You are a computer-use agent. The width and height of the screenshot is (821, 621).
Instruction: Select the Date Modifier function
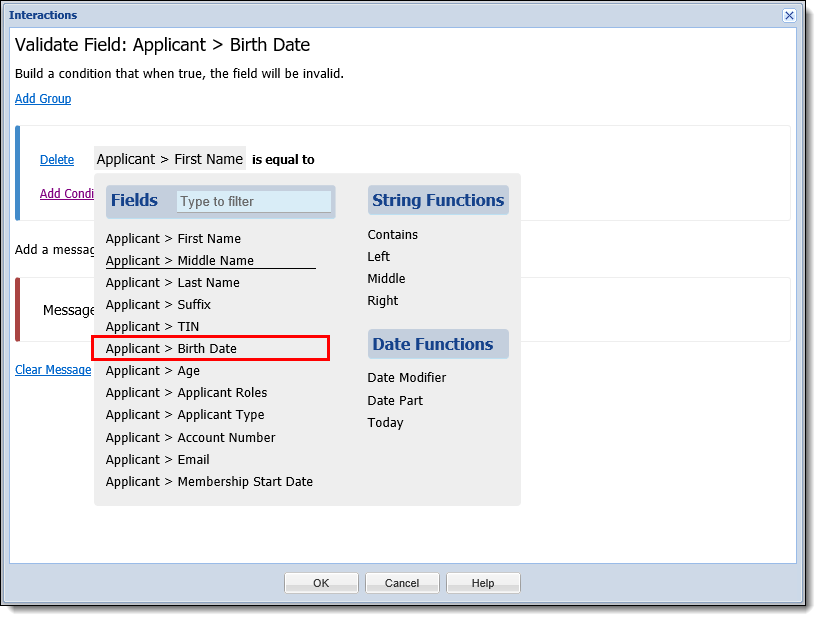tap(406, 378)
